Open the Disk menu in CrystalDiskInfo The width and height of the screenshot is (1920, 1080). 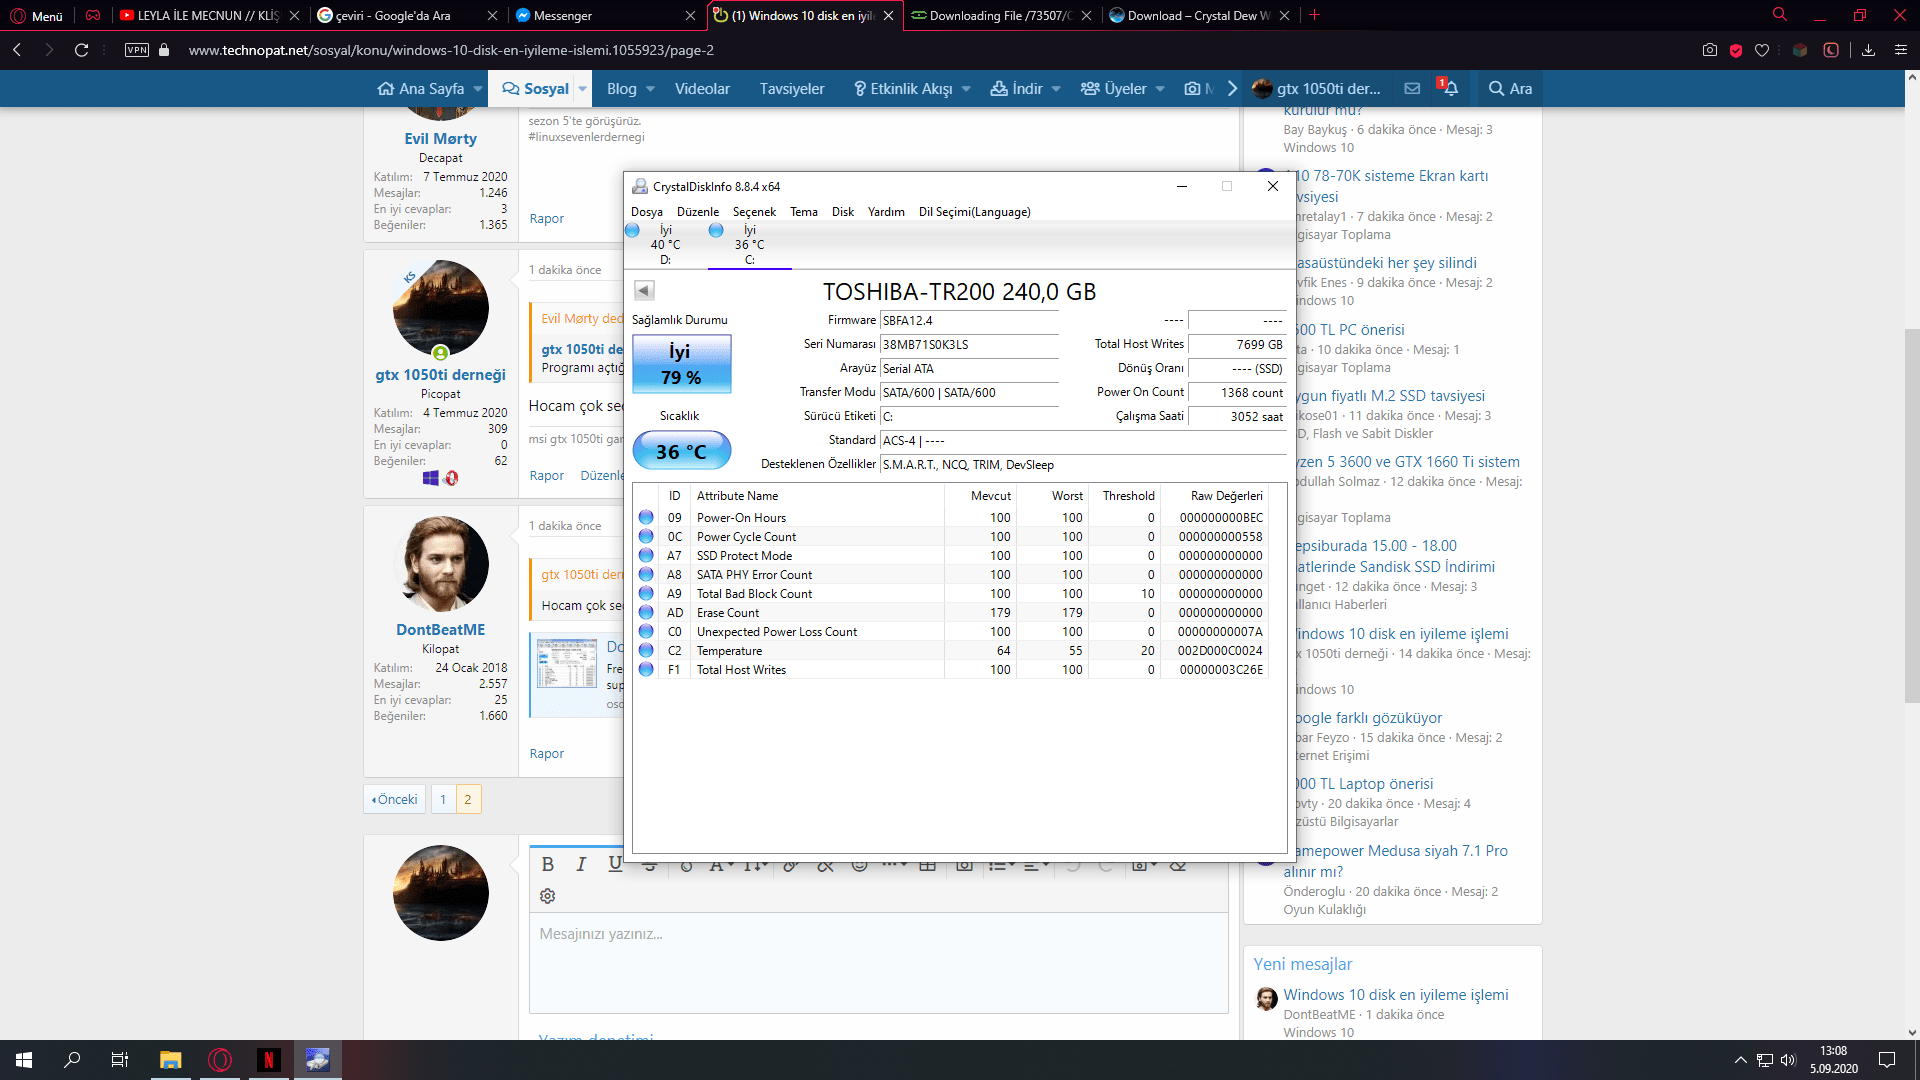842,212
